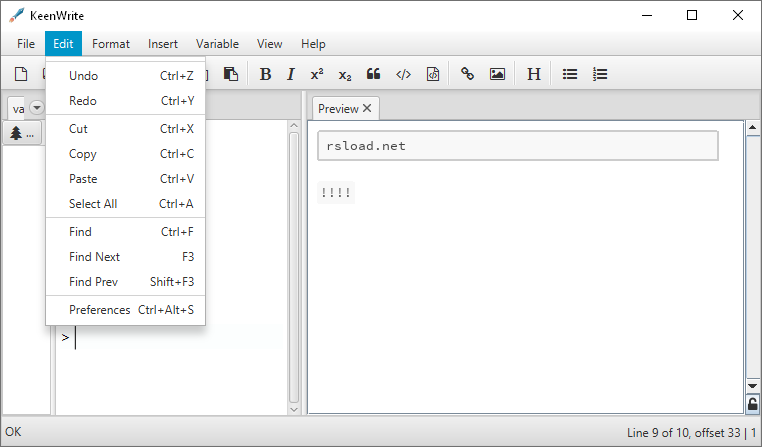Viewport: 762px width, 447px height.
Task: Click the !!!! text in preview
Action: point(336,193)
